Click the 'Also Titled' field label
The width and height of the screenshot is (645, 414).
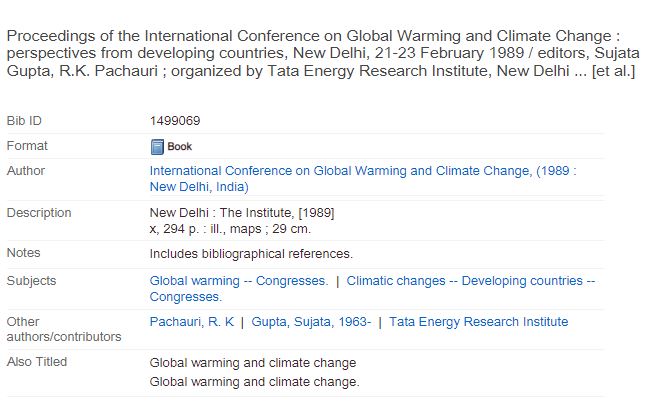(x=37, y=362)
